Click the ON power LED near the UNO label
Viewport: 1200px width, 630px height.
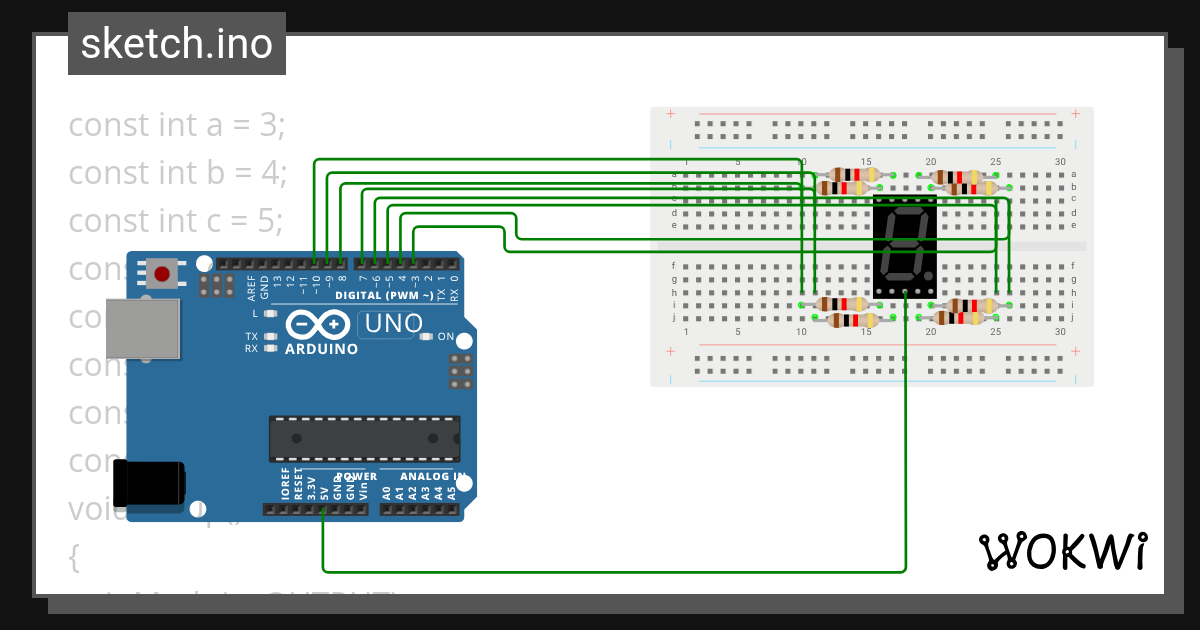click(427, 336)
